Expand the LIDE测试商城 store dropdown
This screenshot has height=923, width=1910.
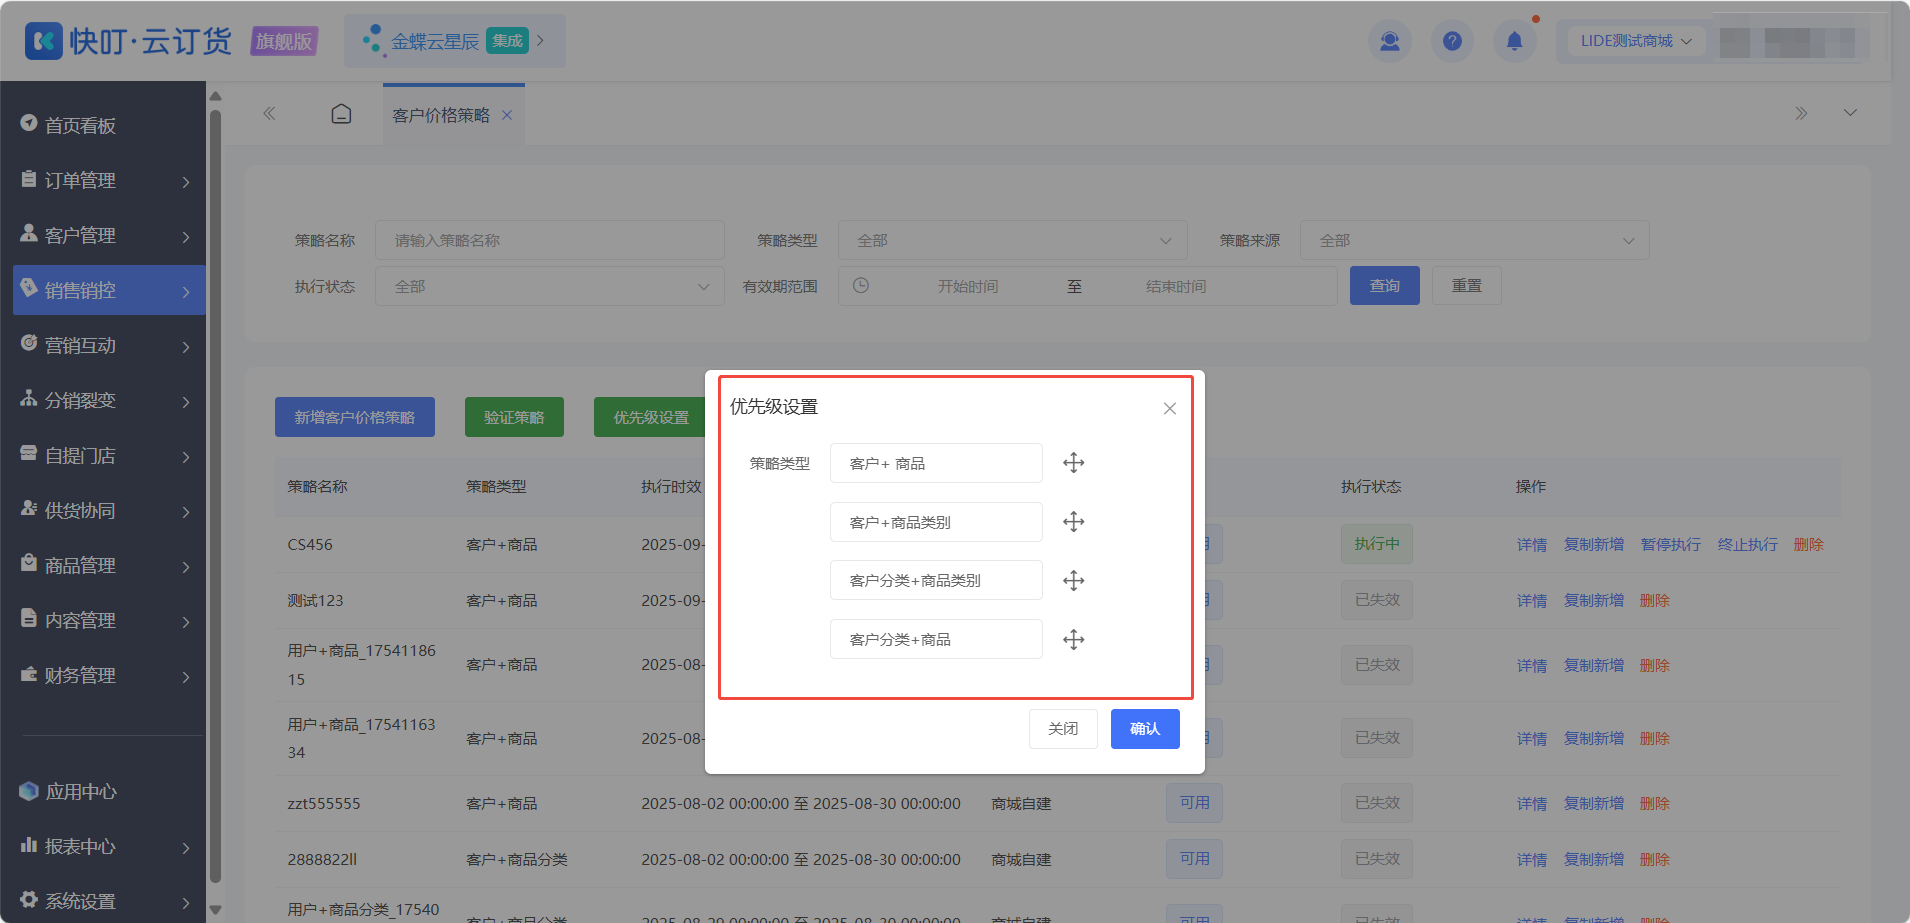[1636, 41]
